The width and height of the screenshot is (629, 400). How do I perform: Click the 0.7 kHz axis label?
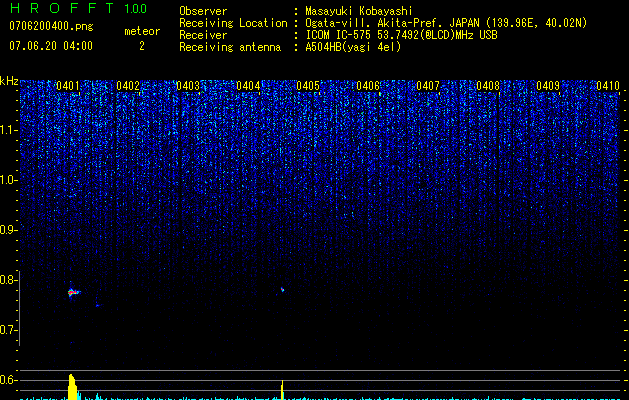click(9, 330)
